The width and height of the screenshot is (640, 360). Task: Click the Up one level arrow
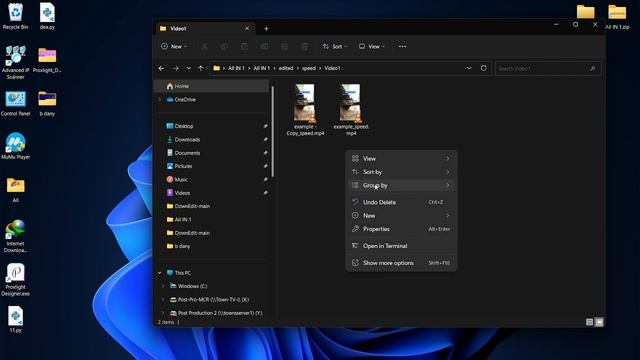201,68
